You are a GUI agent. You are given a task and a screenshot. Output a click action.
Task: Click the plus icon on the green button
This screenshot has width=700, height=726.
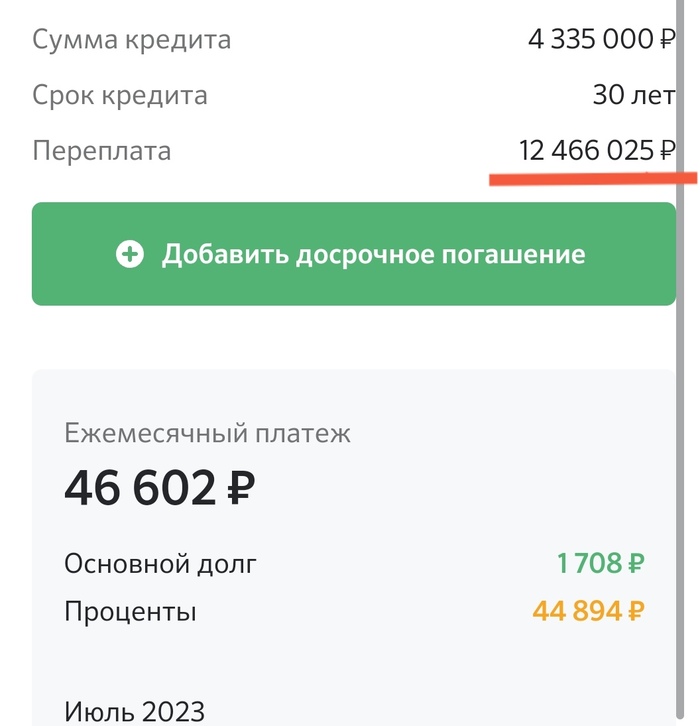coord(130,254)
